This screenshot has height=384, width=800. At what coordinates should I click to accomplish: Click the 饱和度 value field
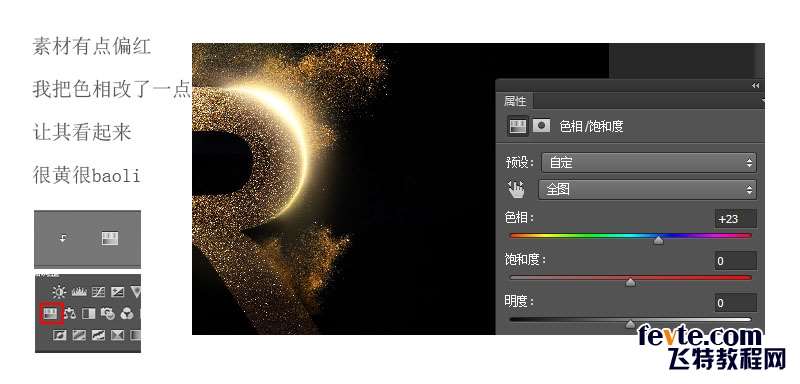pyautogui.click(x=735, y=261)
